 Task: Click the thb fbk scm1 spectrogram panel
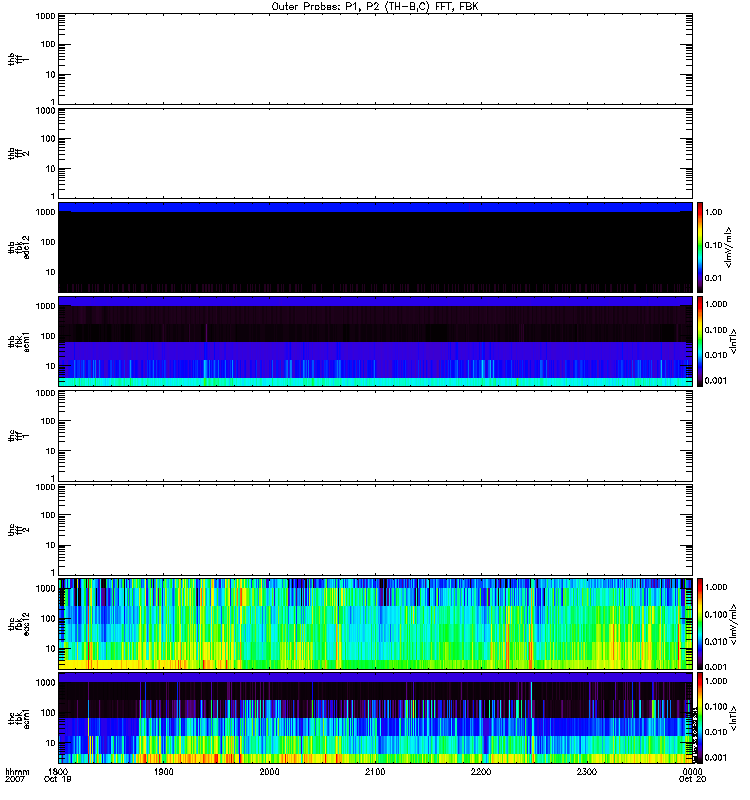(x=375, y=341)
